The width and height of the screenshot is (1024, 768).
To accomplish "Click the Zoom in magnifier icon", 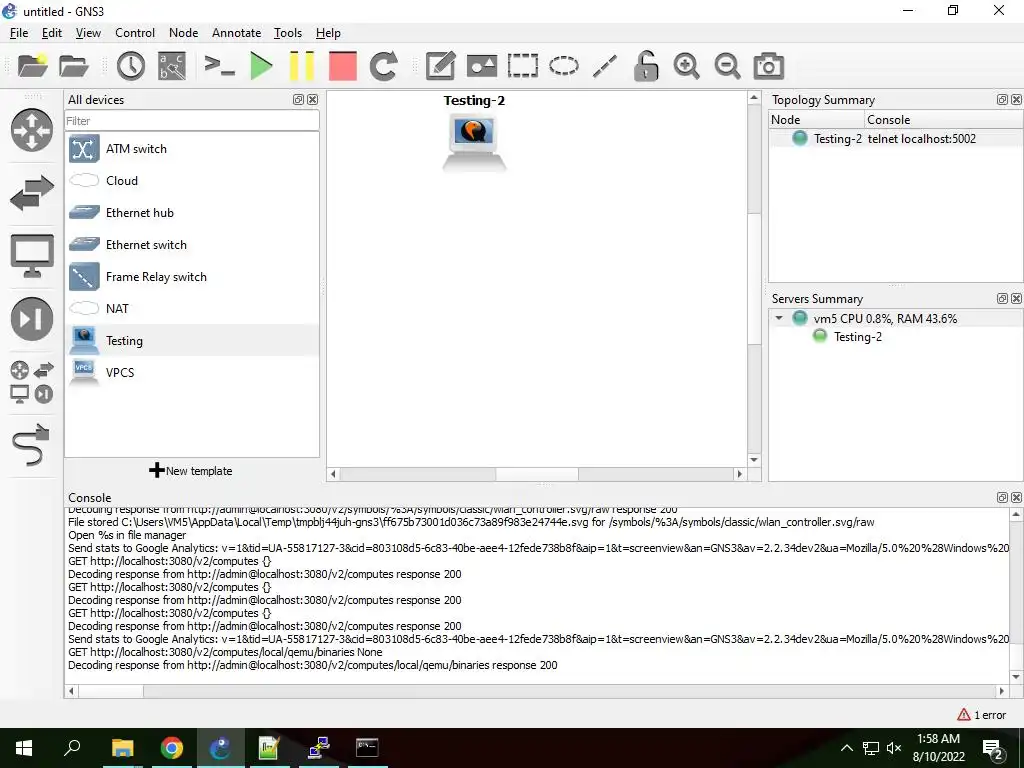I will click(x=686, y=66).
